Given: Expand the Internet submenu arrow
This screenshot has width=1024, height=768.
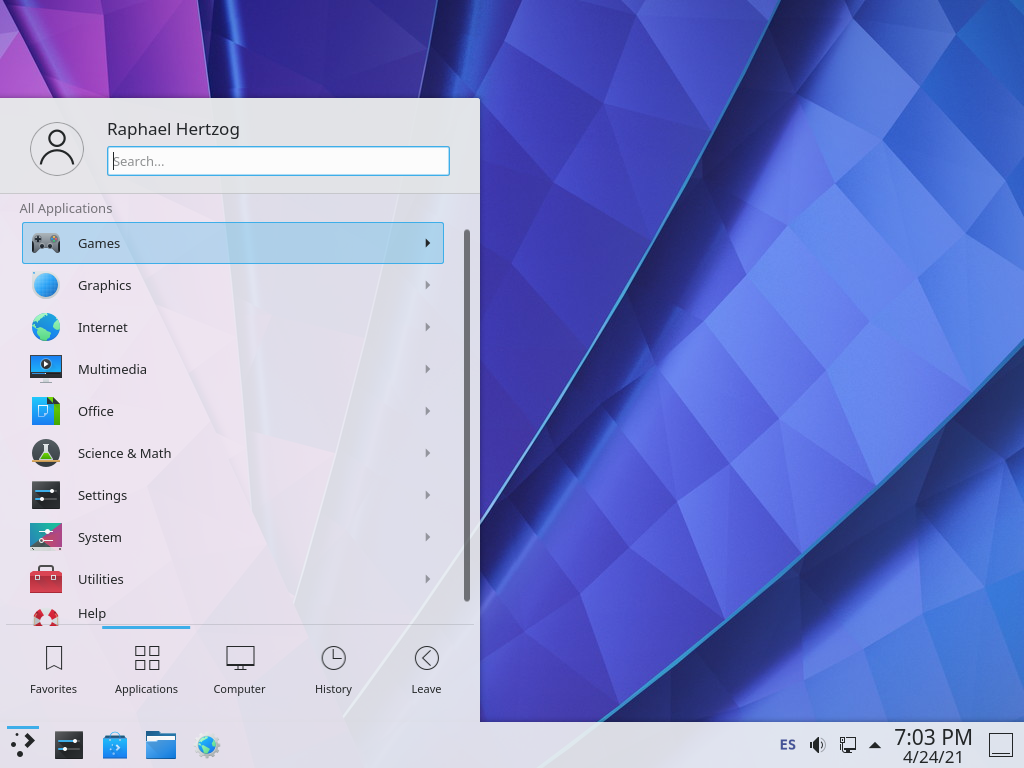Looking at the screenshot, I should click(428, 327).
